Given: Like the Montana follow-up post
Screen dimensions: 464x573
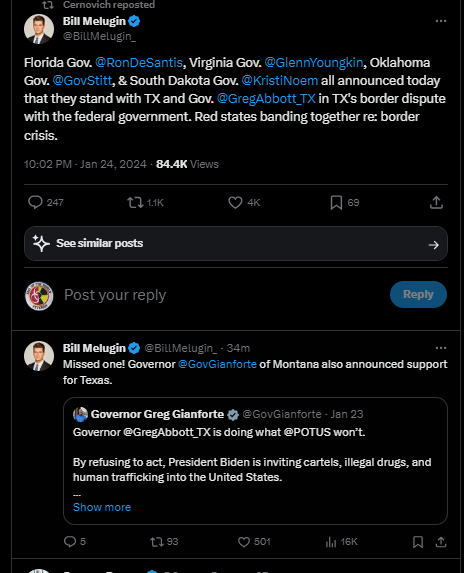Looking at the screenshot, I should (x=244, y=542).
